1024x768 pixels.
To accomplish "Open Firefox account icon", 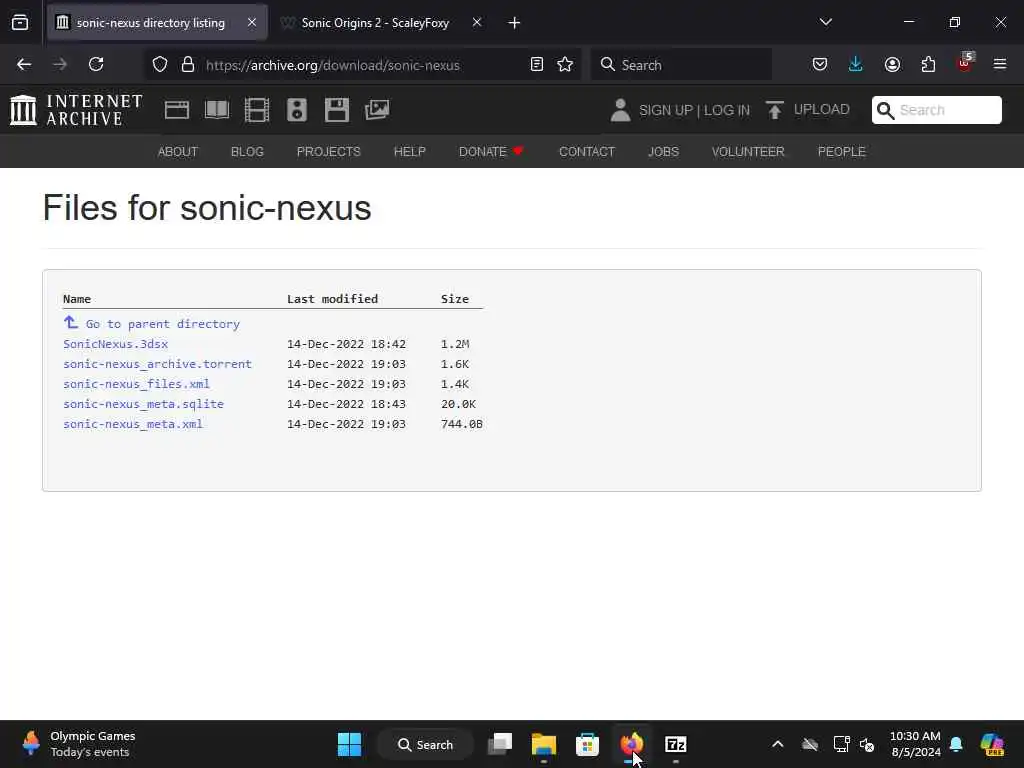I will tap(892, 65).
